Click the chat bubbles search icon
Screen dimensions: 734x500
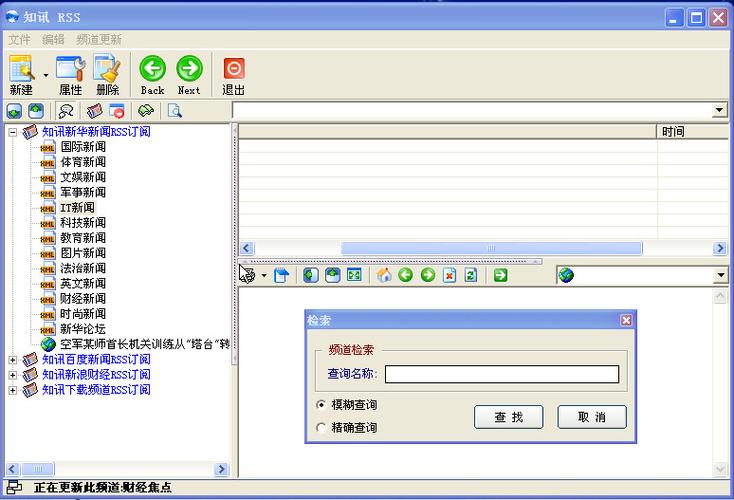(x=66, y=111)
